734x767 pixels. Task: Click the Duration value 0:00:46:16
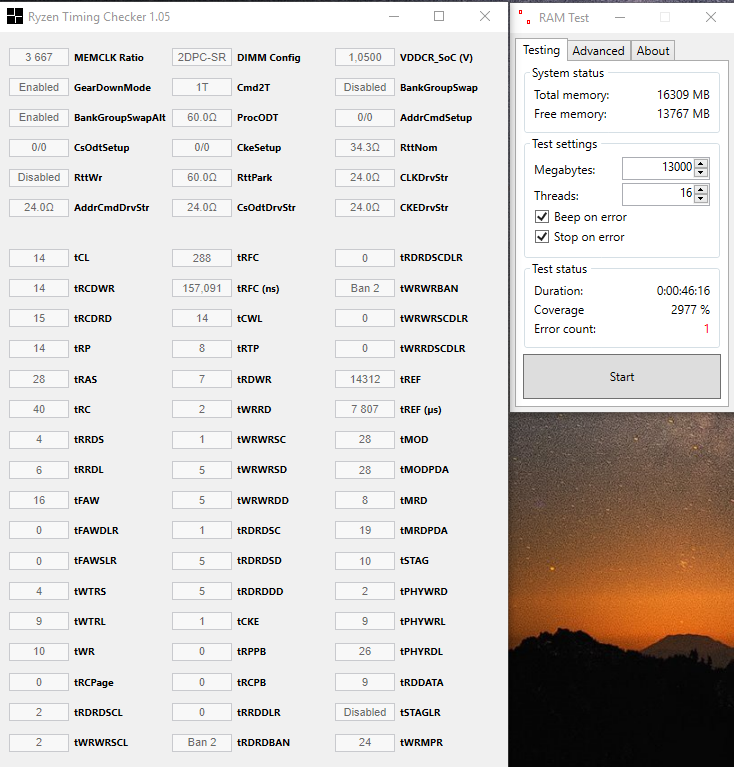point(683,291)
